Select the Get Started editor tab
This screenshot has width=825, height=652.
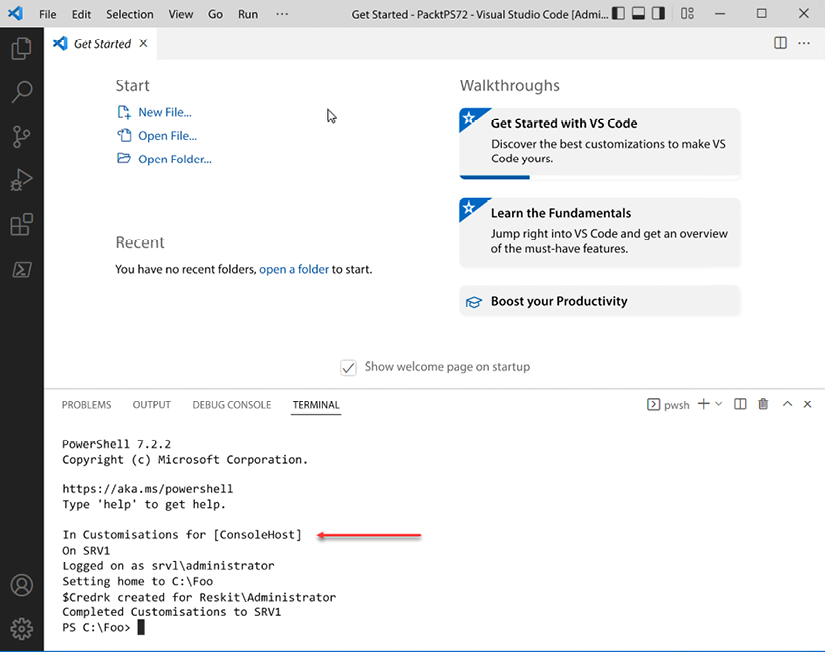[100, 43]
